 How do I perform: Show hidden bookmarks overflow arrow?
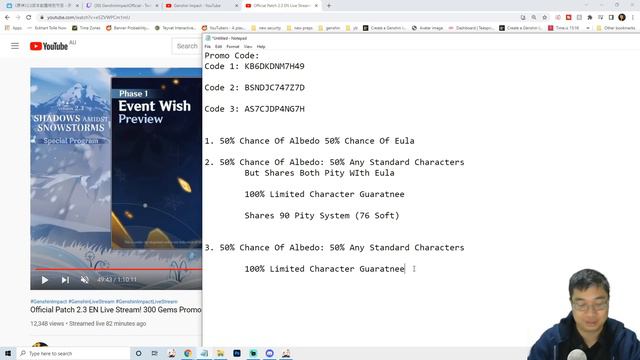point(588,28)
